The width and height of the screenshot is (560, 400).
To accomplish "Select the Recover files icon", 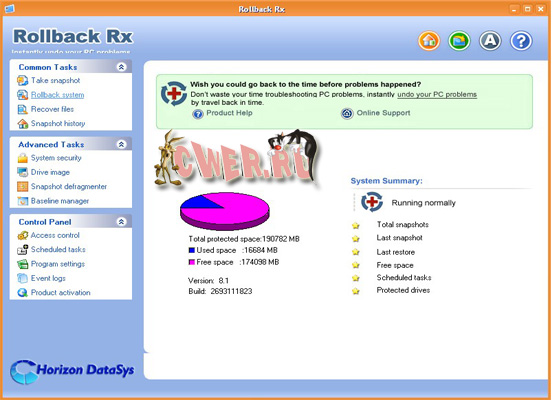I will 22,109.
